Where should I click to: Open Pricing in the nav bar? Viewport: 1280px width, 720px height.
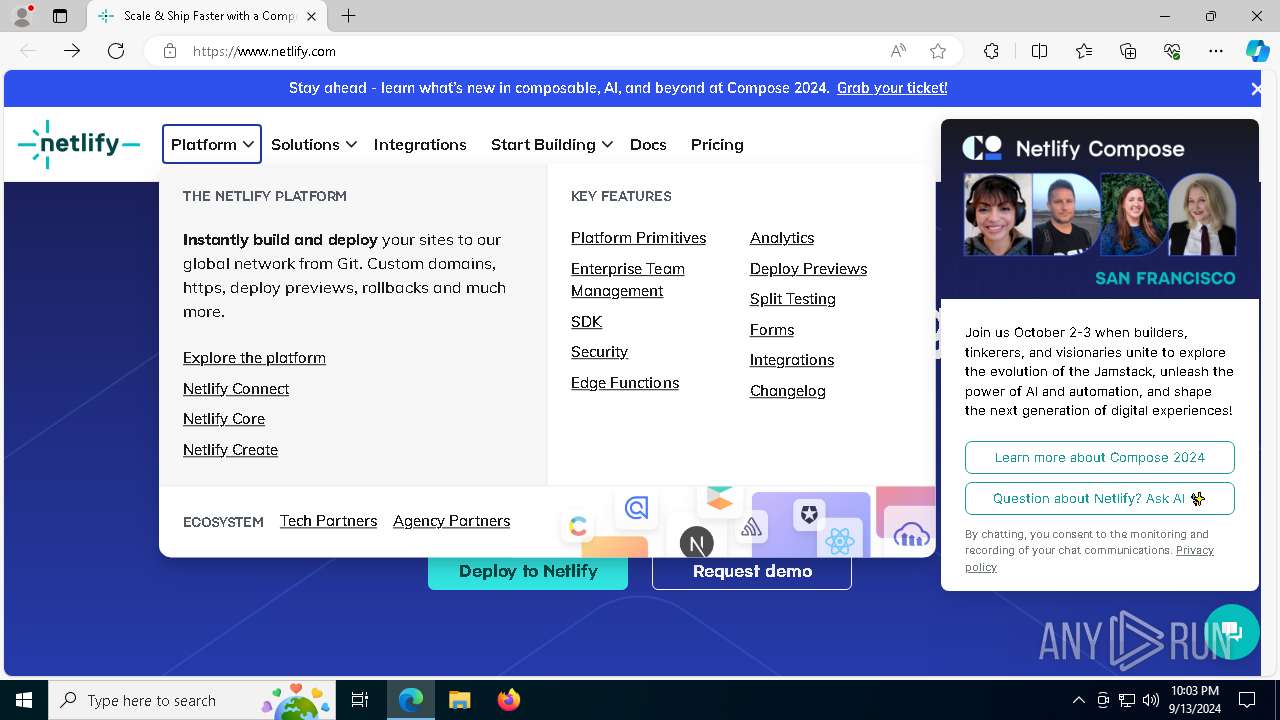pyautogui.click(x=717, y=144)
